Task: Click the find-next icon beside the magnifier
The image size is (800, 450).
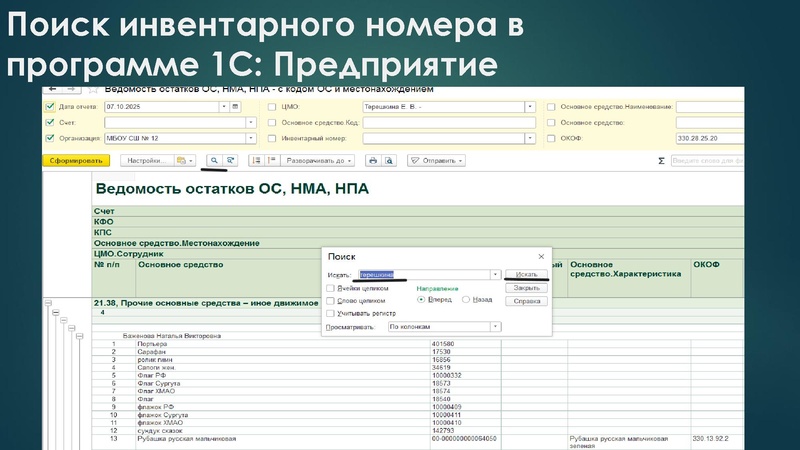Action: coord(231,160)
